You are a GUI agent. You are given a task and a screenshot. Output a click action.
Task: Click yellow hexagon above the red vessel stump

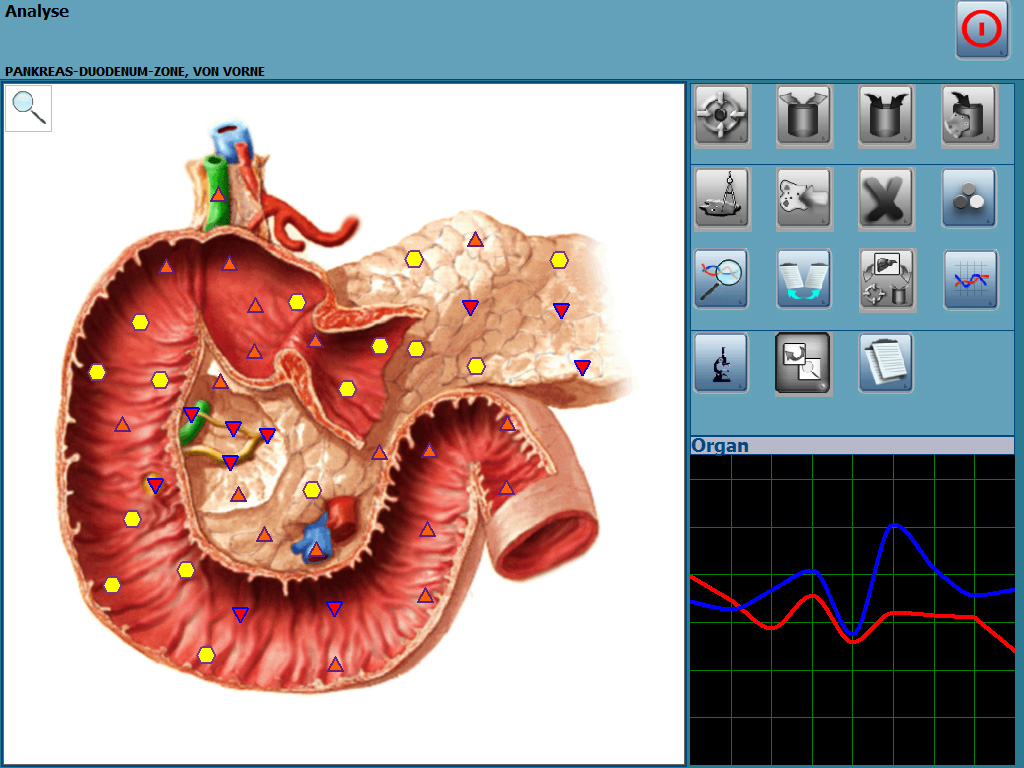312,490
